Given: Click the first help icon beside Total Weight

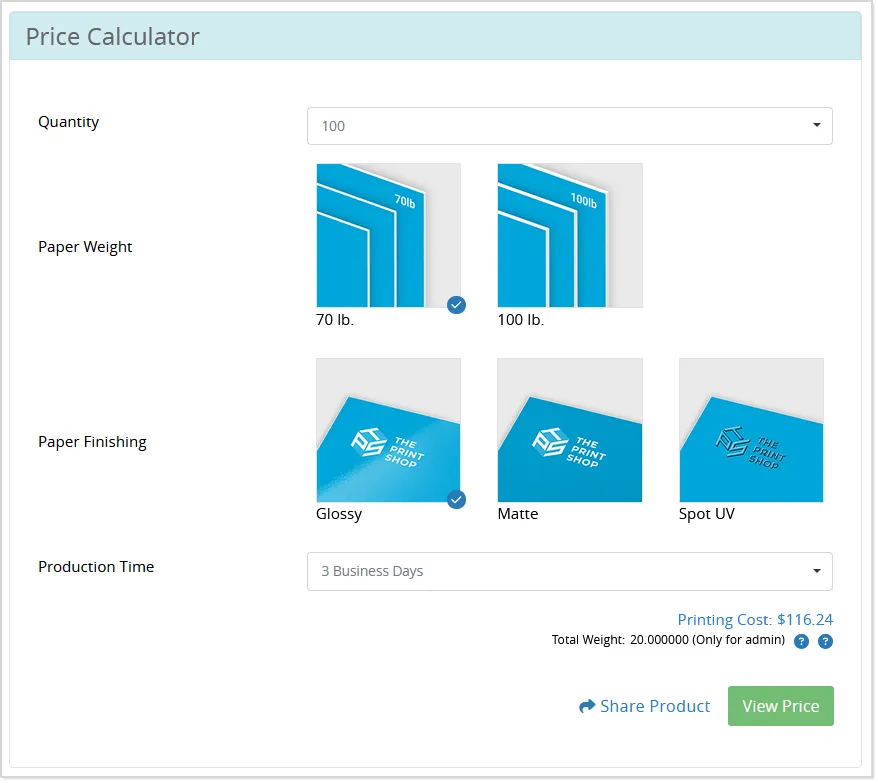Looking at the screenshot, I should coord(803,642).
